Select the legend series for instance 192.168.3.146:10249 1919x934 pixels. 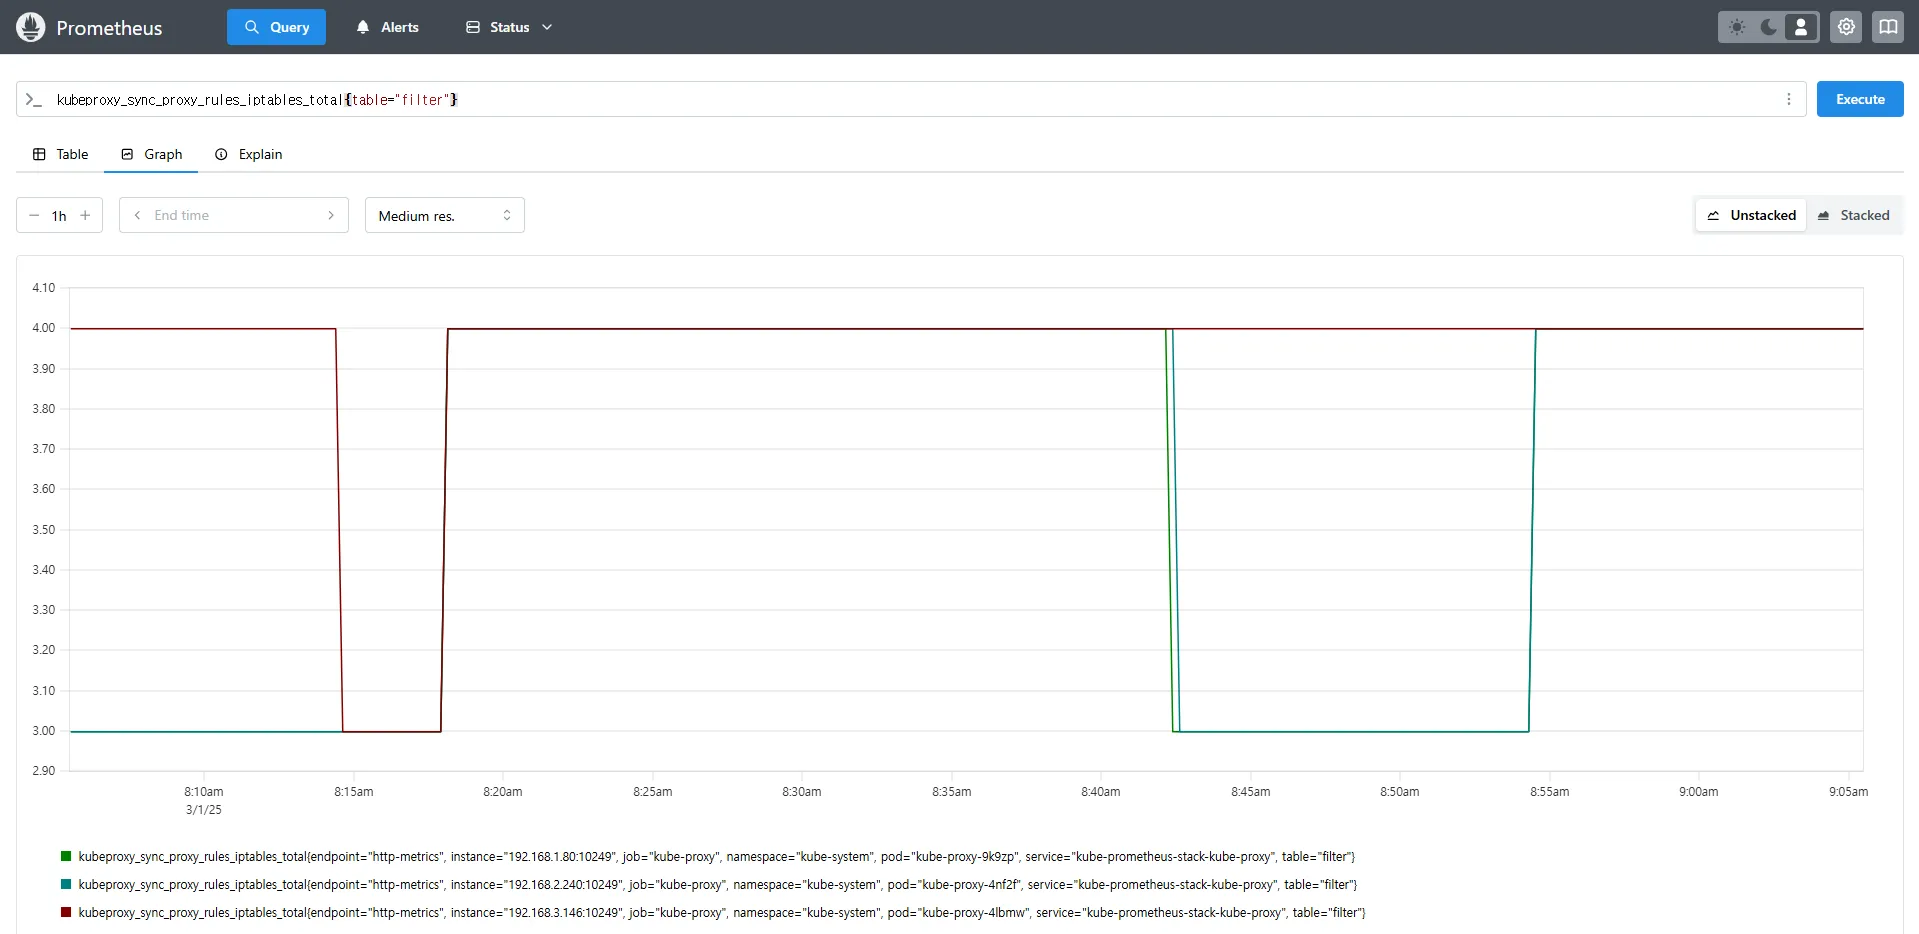point(721,913)
